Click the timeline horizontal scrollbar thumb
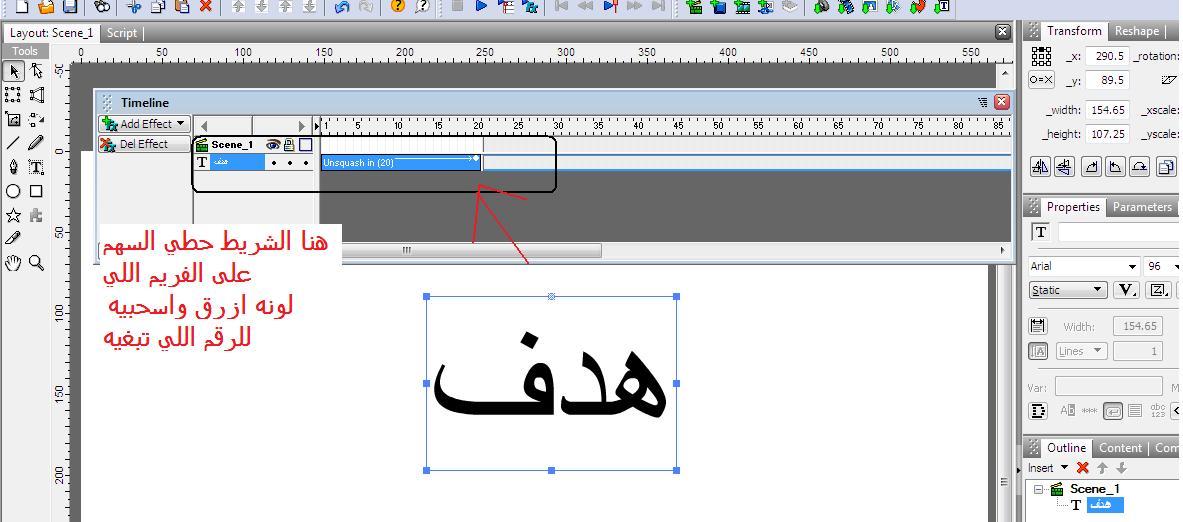 pos(406,250)
